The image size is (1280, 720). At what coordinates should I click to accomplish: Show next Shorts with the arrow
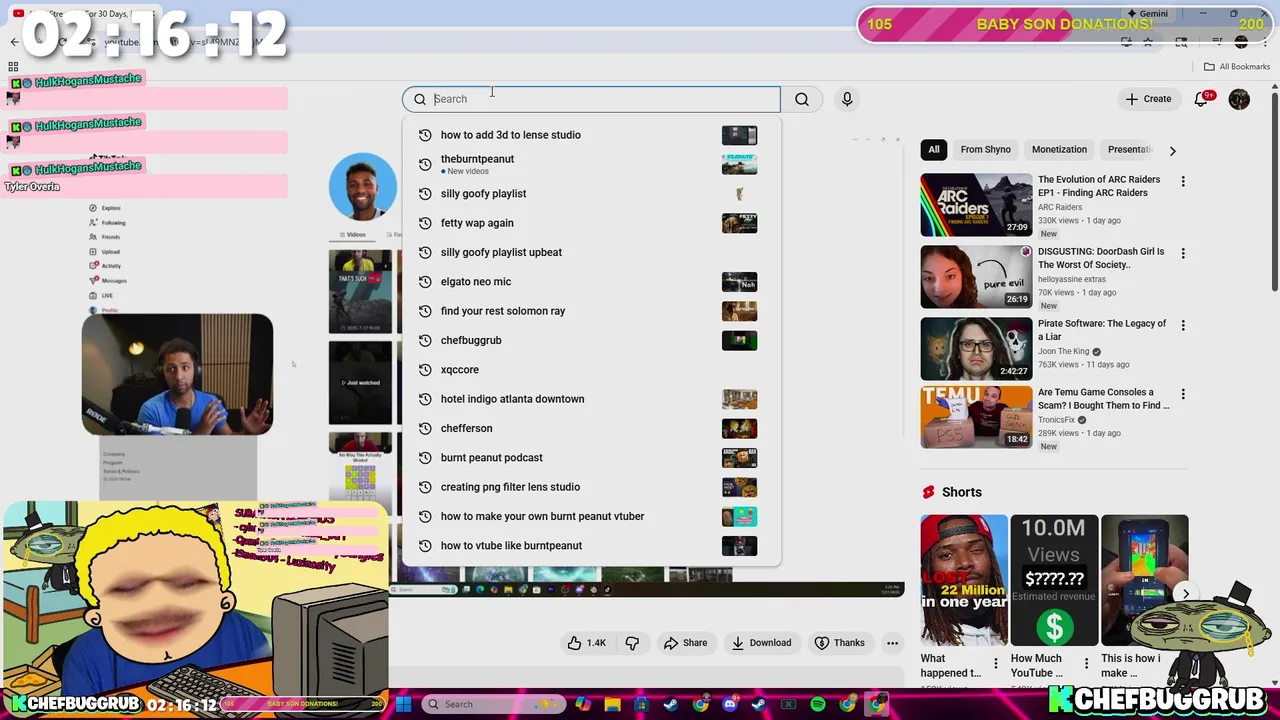tap(1185, 594)
